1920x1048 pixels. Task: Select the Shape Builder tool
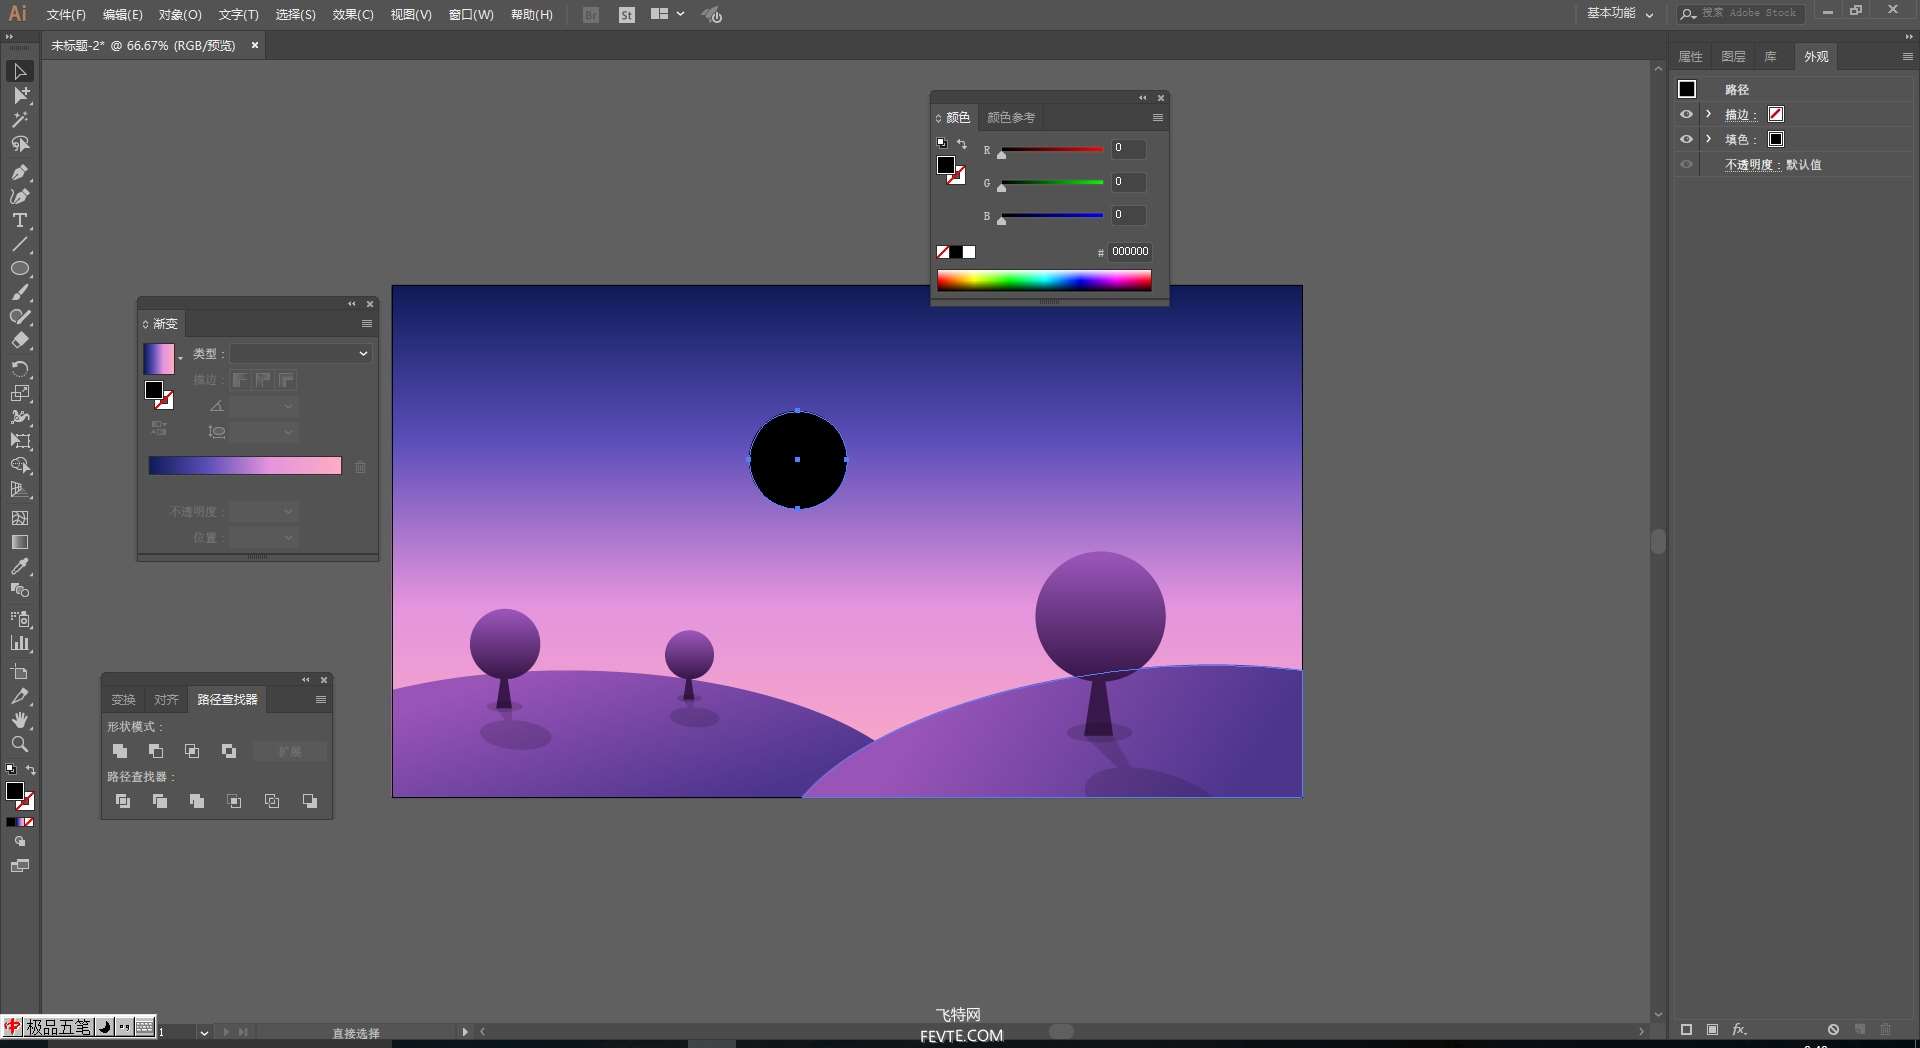point(20,466)
